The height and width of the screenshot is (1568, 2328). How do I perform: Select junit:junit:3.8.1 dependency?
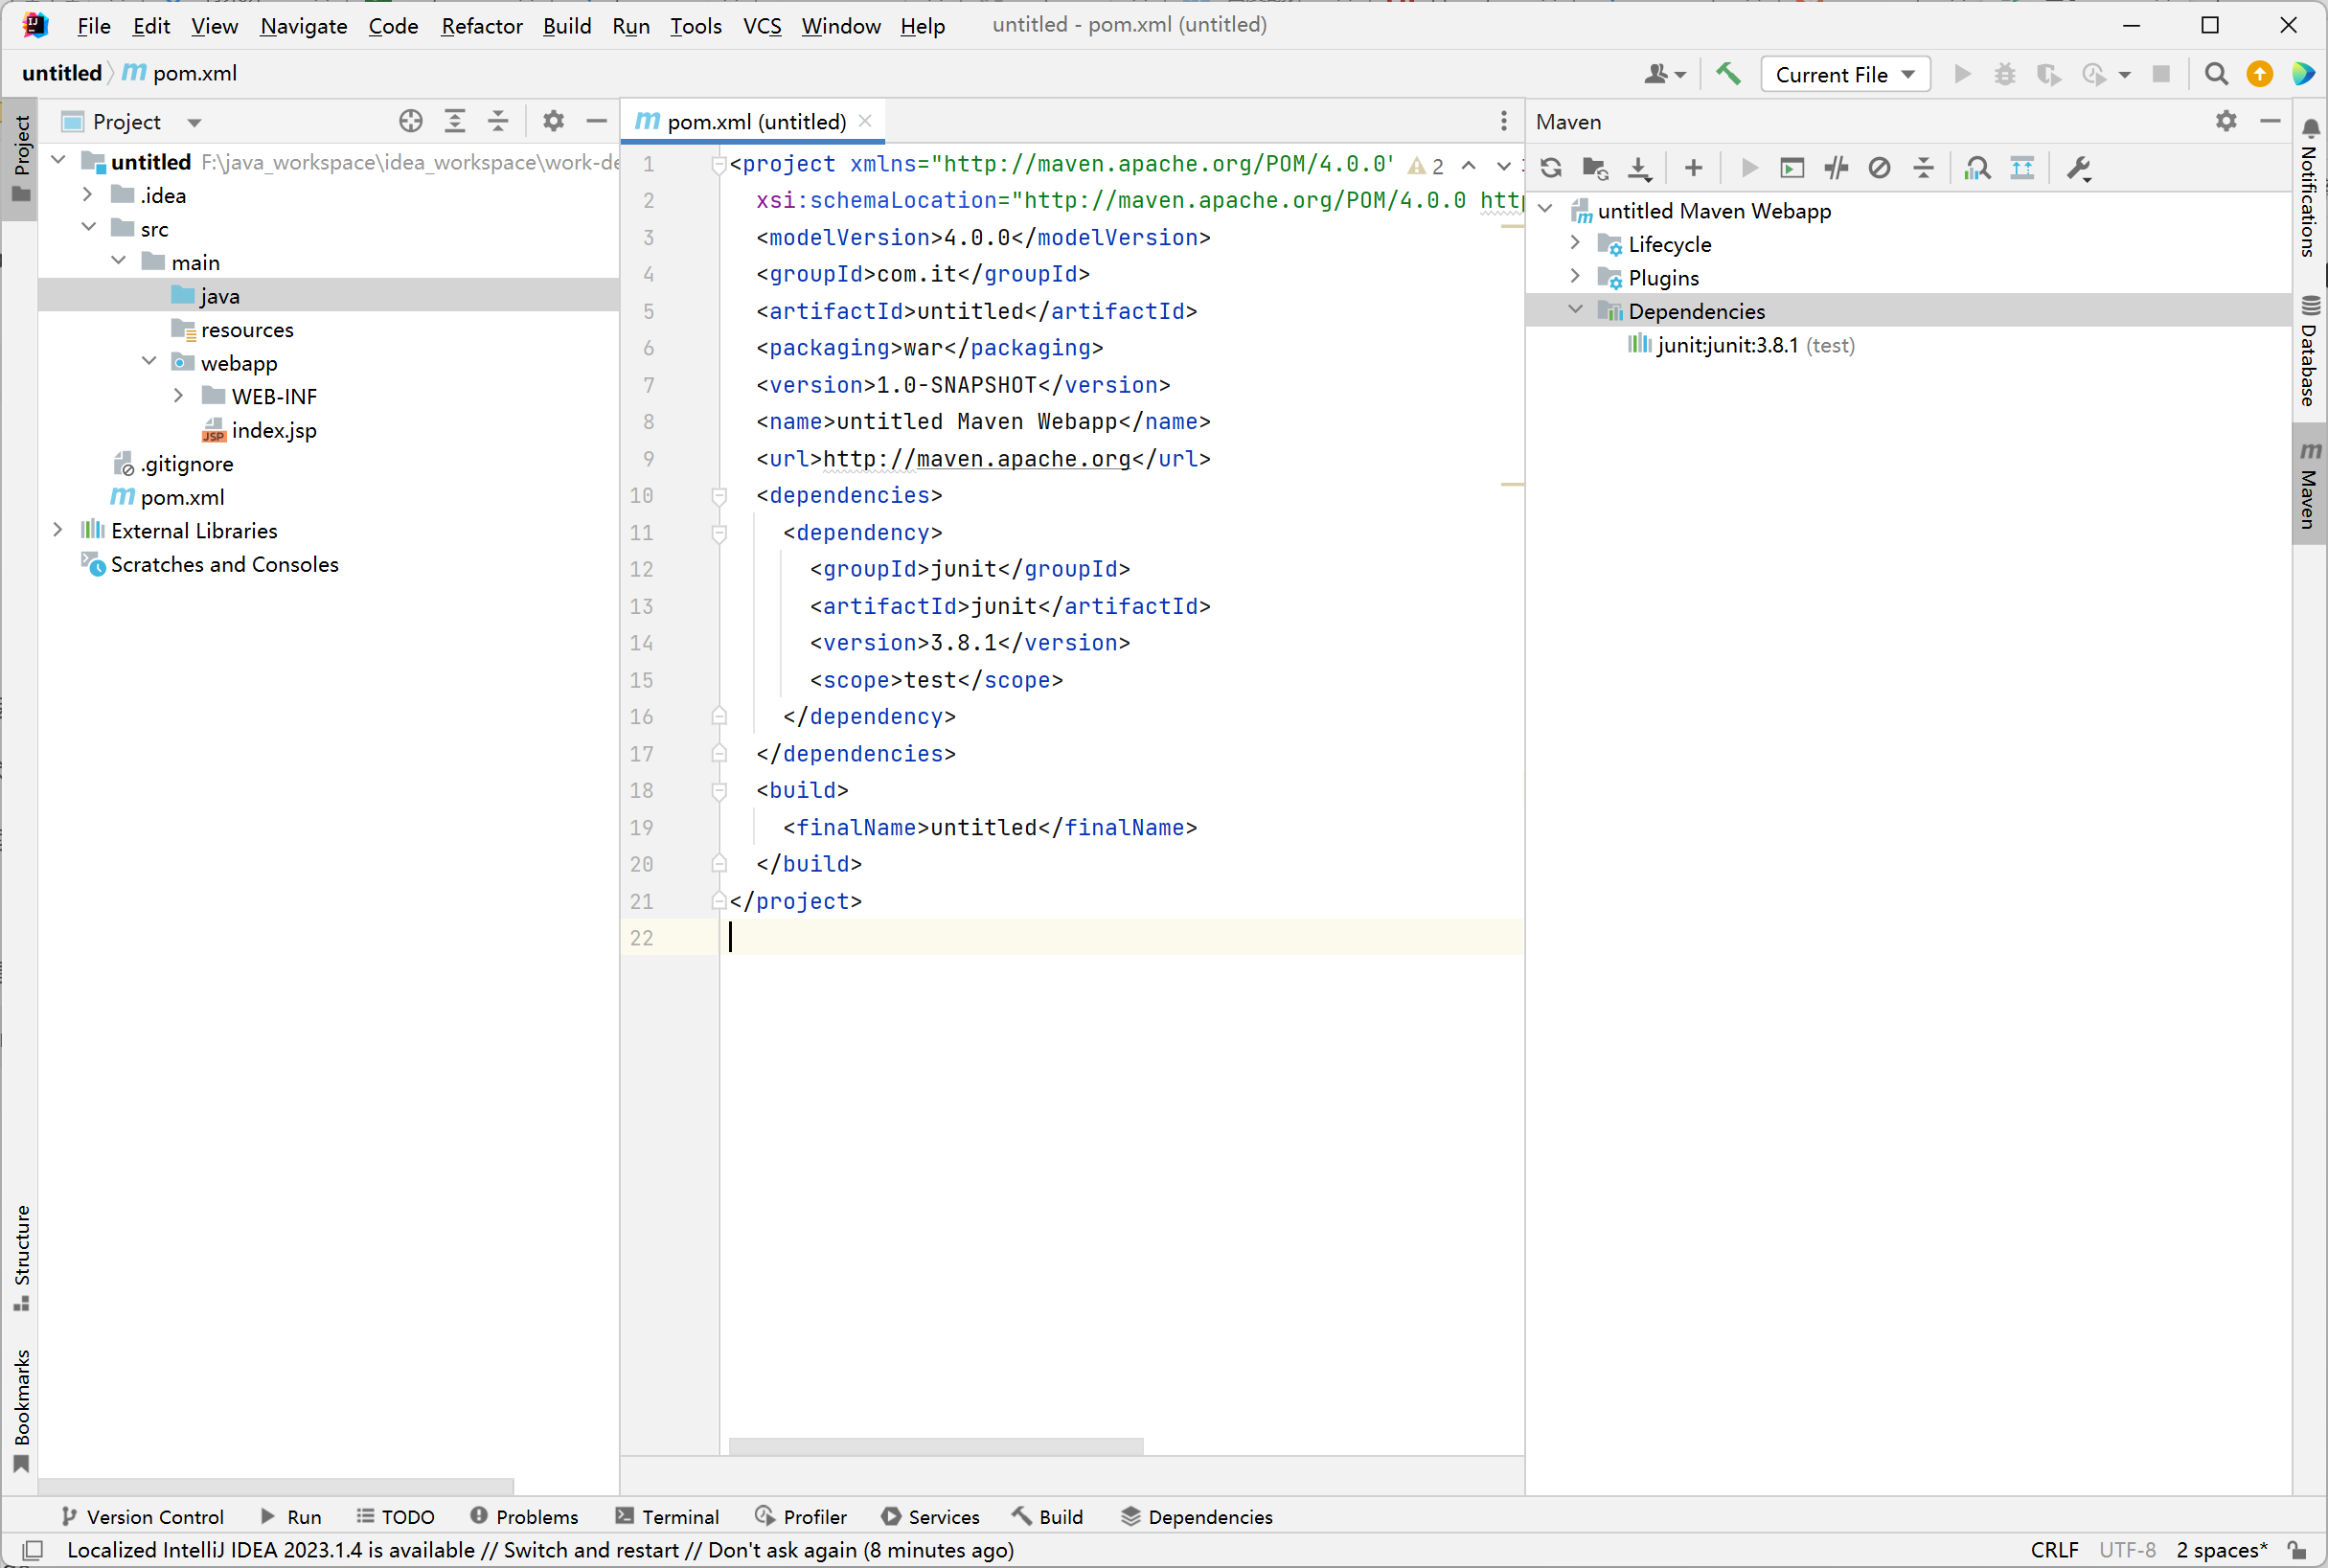[1740, 345]
